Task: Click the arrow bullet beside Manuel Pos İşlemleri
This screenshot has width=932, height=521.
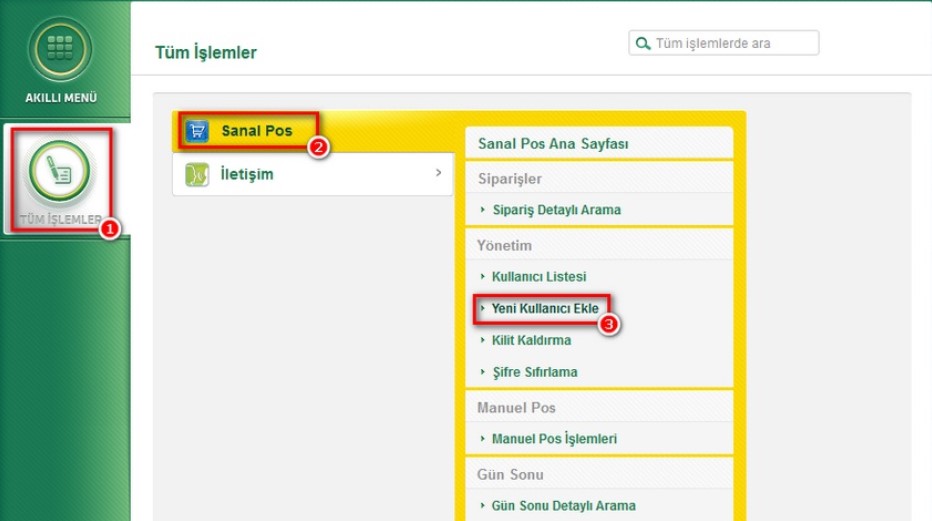Action: (482, 439)
